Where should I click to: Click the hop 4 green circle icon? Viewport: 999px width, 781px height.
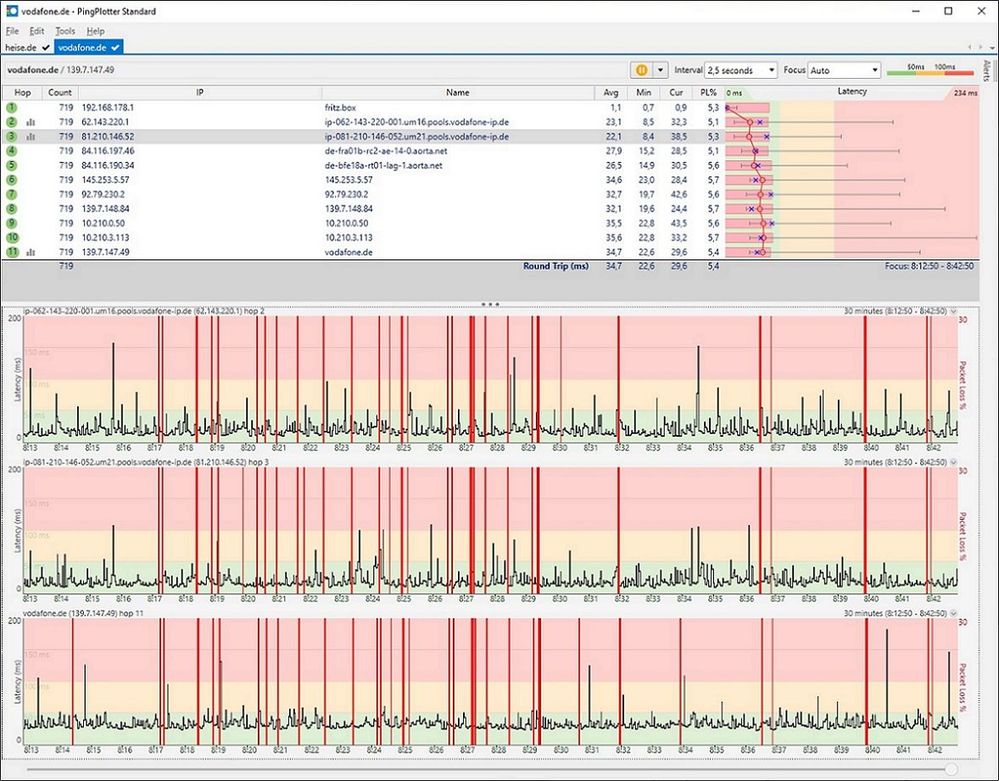12,151
